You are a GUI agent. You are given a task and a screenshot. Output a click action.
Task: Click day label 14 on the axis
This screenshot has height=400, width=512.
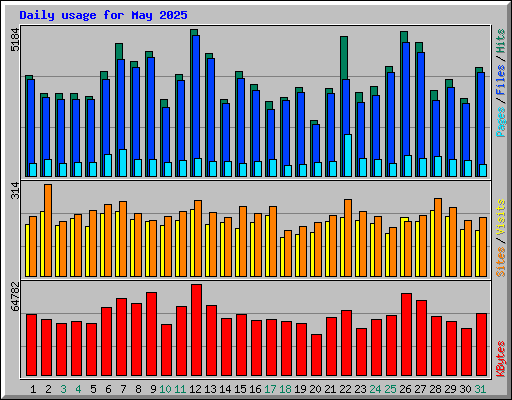click(x=225, y=389)
